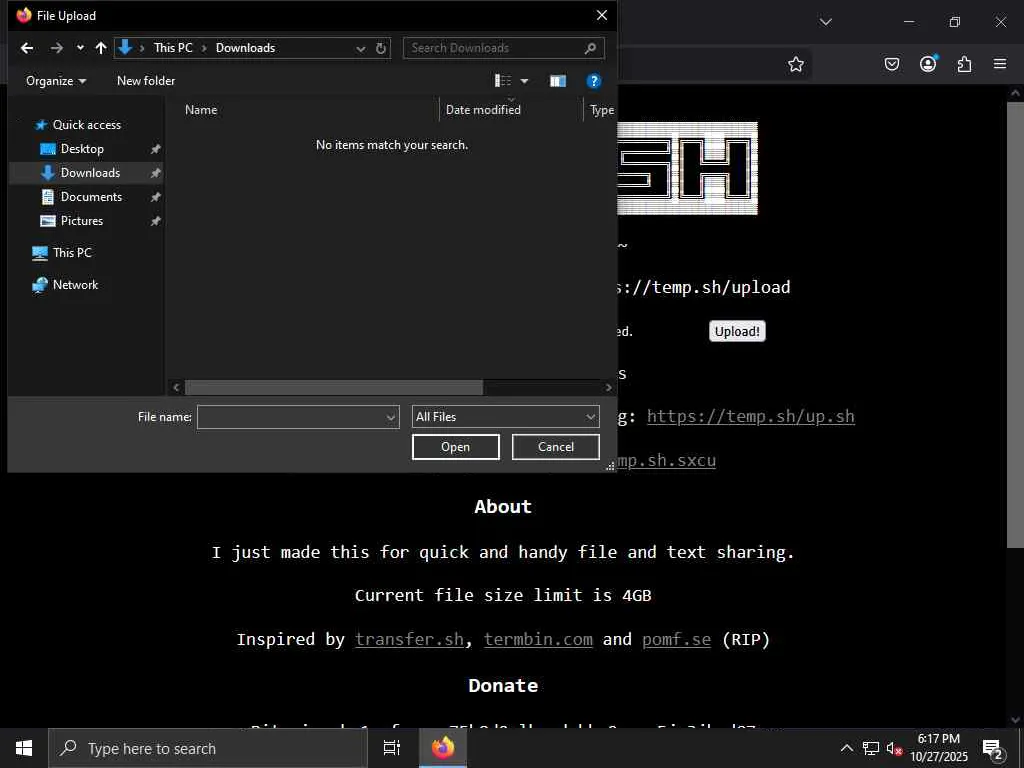Image resolution: width=1024 pixels, height=768 pixels.
Task: Click the file list scroll-right arrow
Action: [x=608, y=387]
